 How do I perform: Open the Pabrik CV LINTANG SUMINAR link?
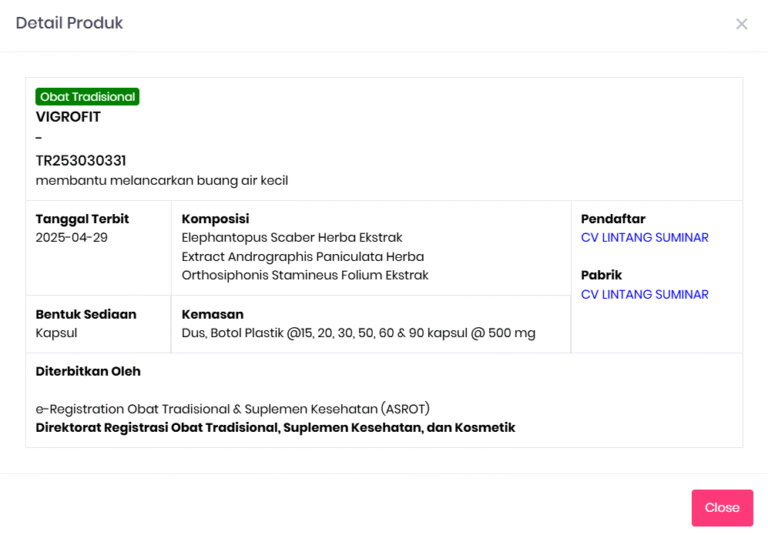[x=644, y=295]
